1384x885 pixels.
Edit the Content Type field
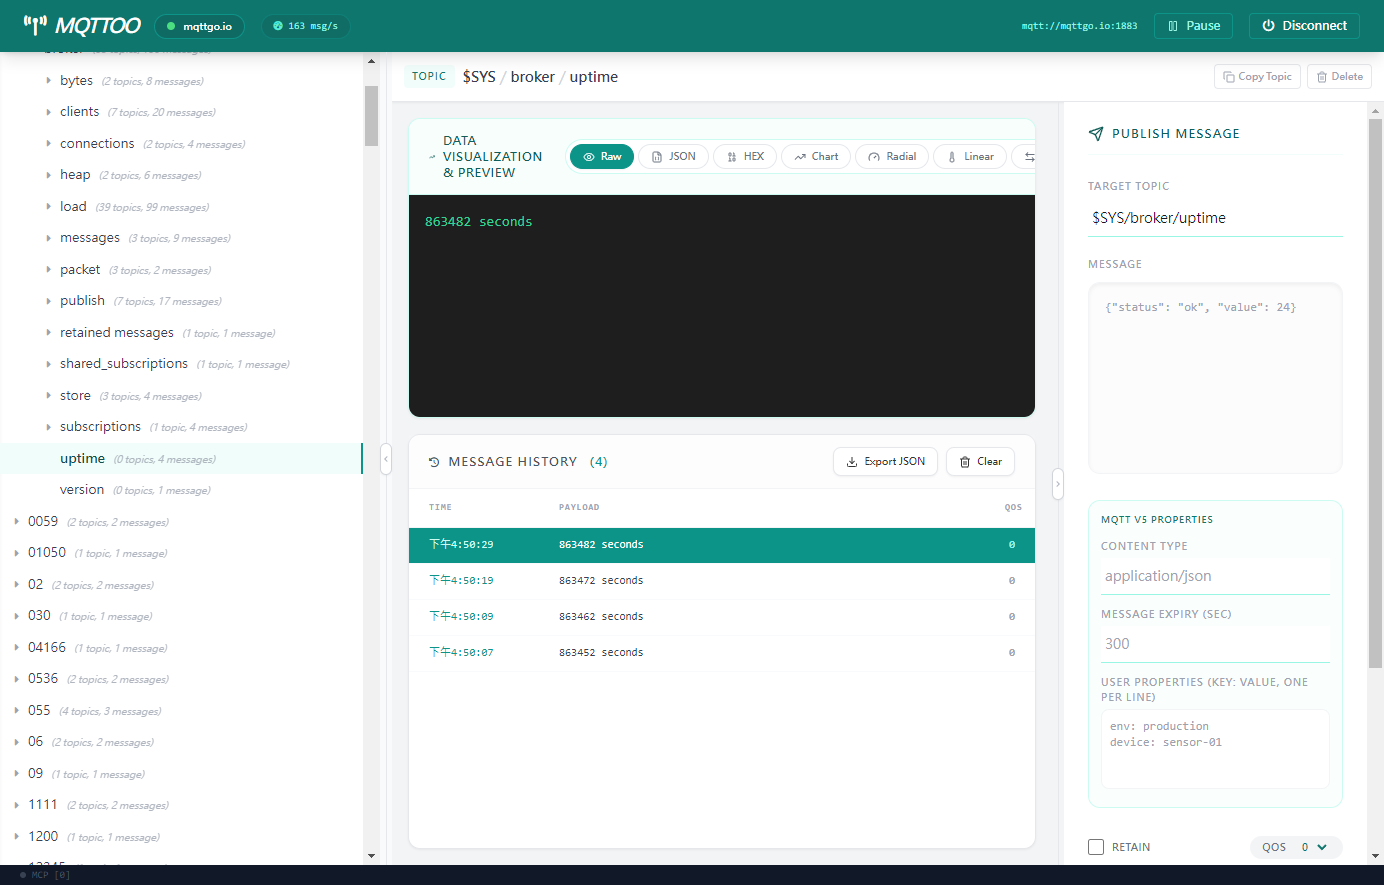click(1215, 576)
